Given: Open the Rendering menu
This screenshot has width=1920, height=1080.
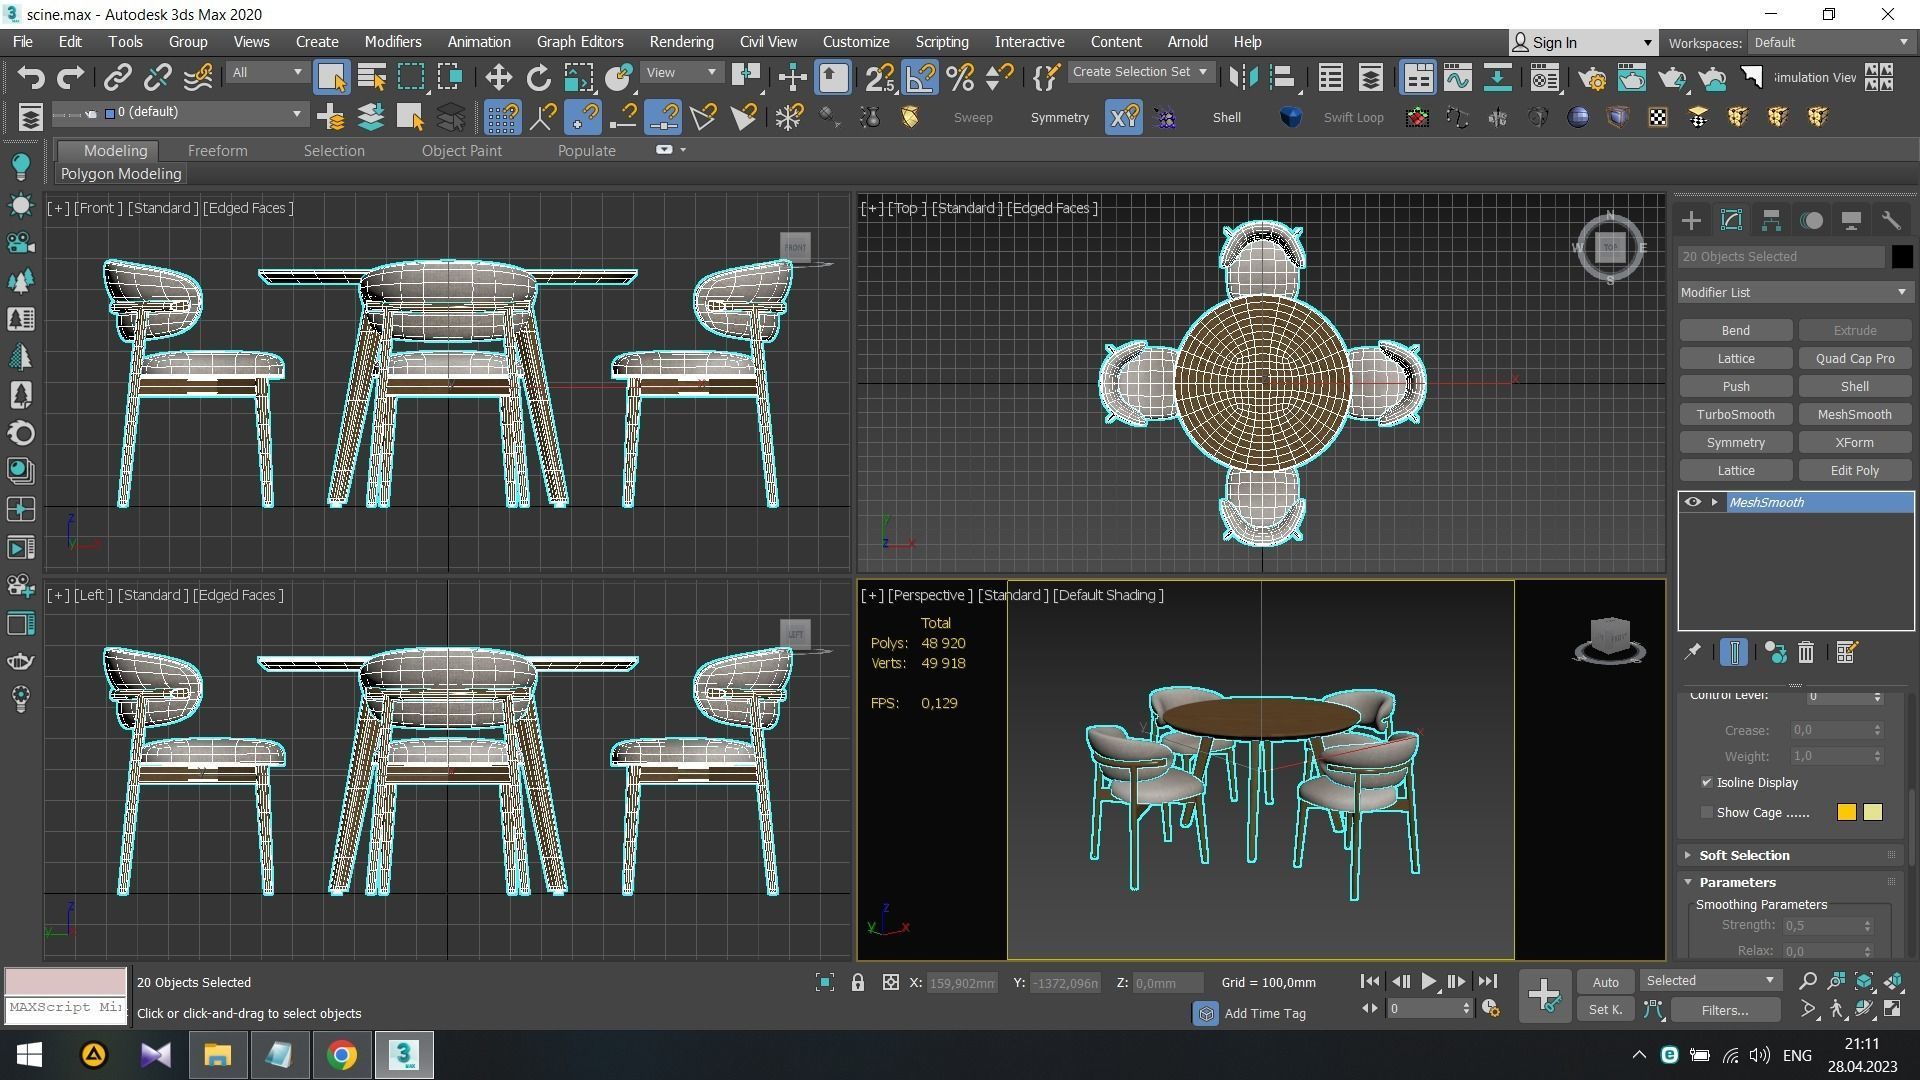Looking at the screenshot, I should point(681,42).
